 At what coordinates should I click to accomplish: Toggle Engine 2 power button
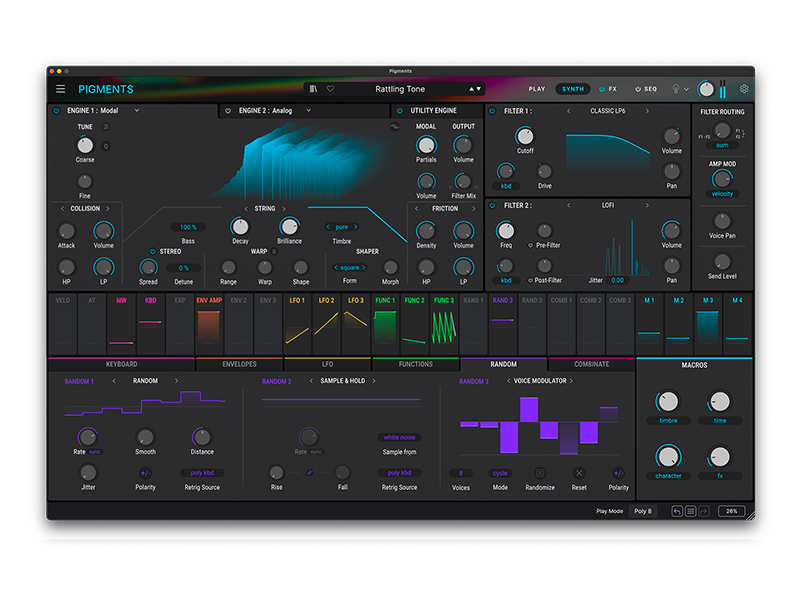click(228, 111)
